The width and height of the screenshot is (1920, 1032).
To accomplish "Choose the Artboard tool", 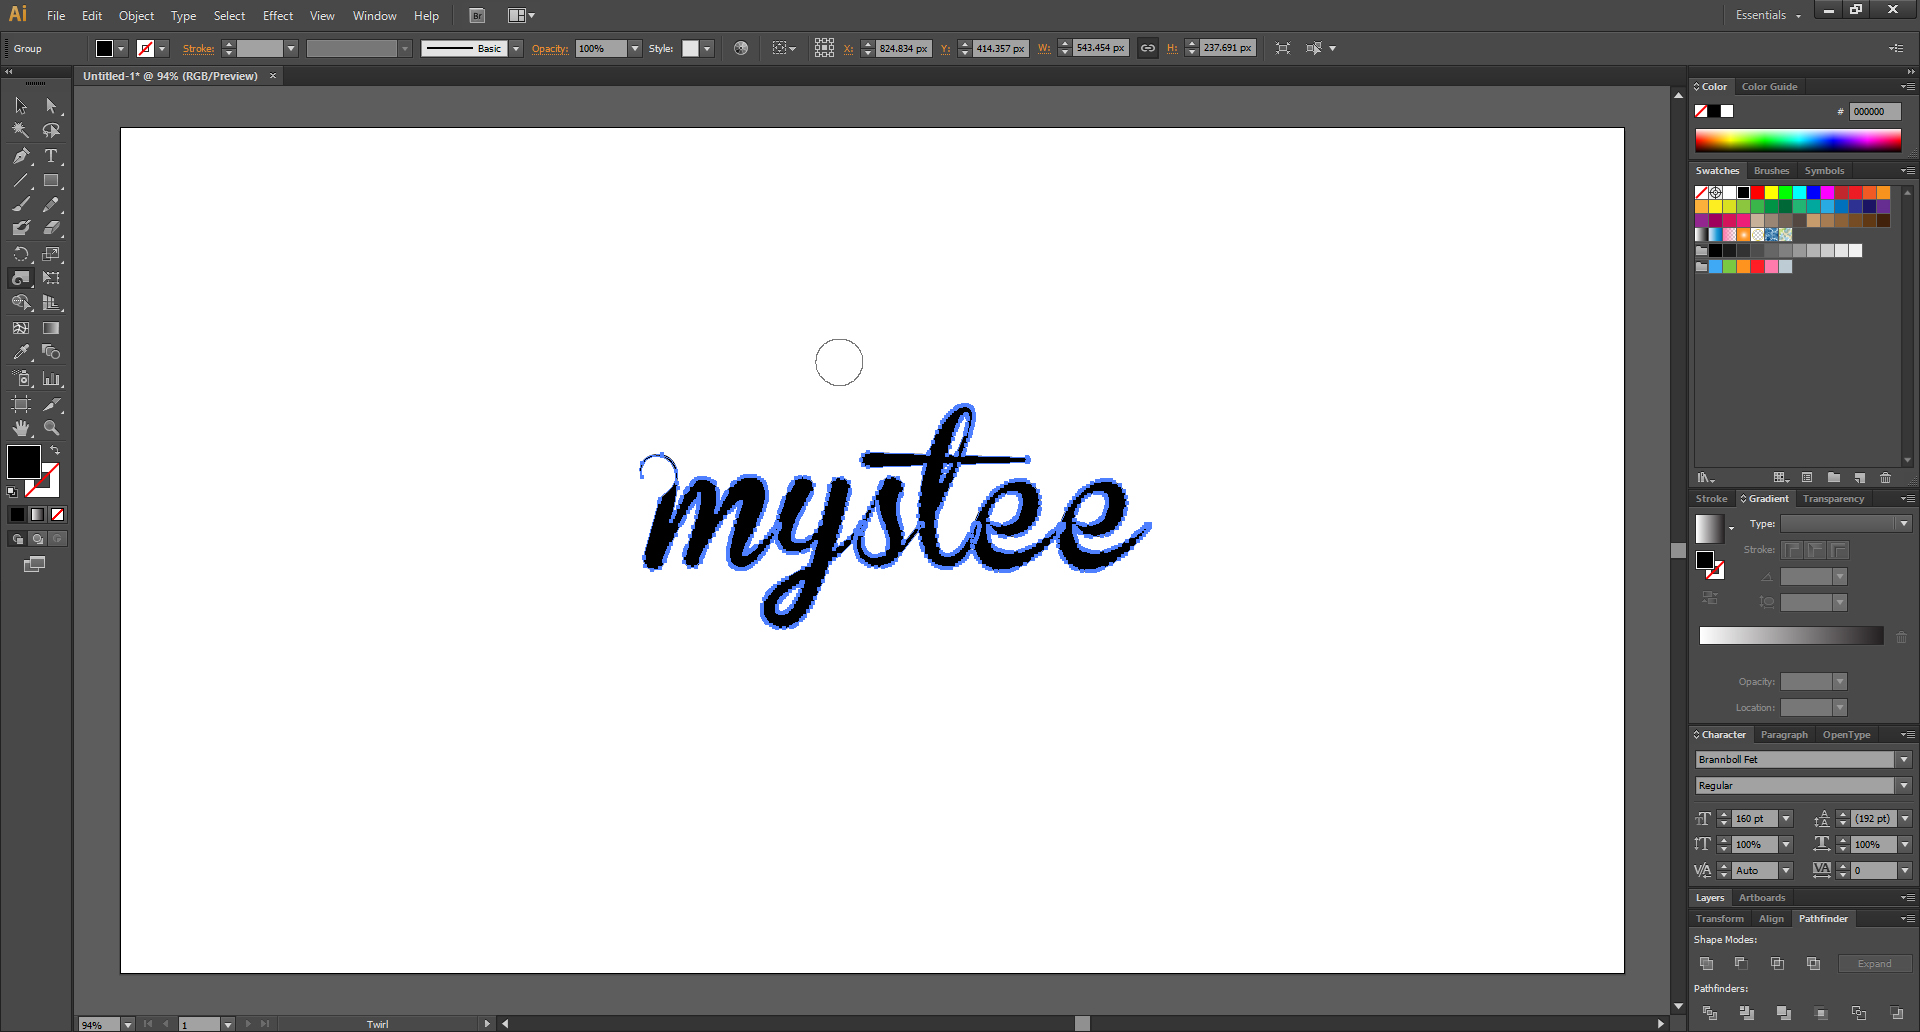I will click(x=21, y=404).
